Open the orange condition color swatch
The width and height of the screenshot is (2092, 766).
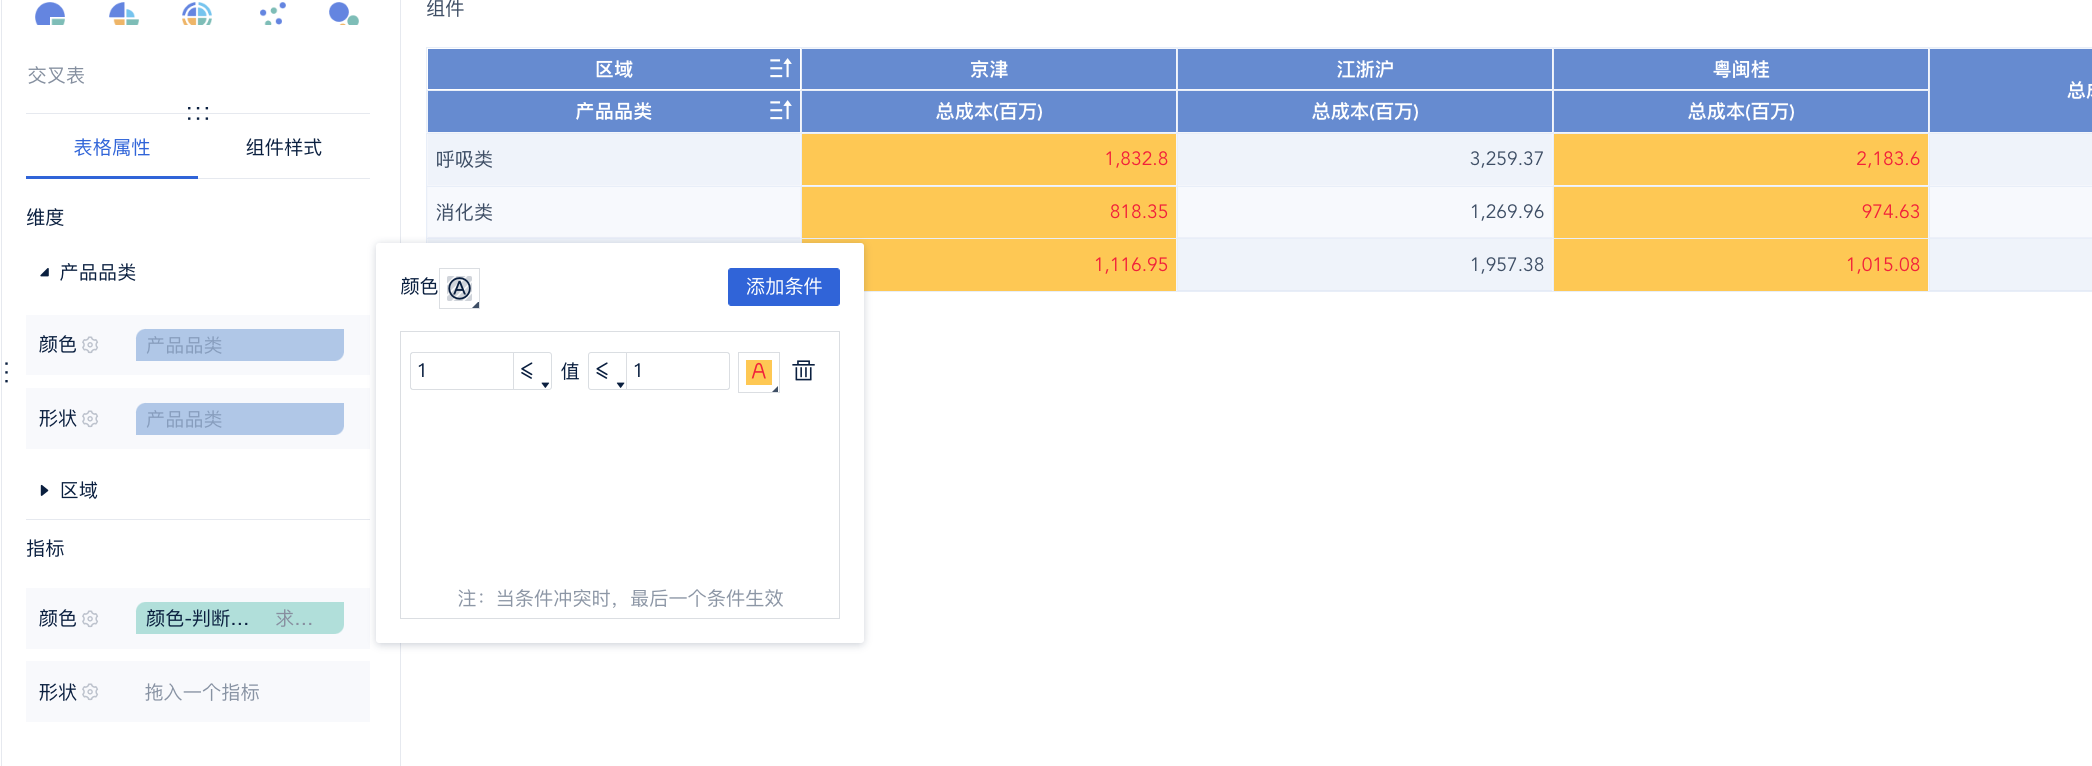click(x=759, y=372)
